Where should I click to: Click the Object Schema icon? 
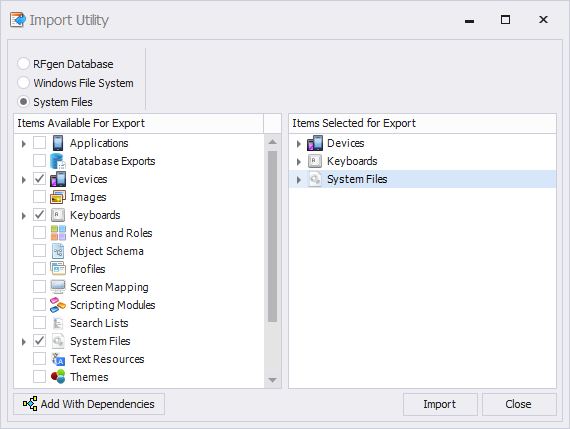[58, 251]
